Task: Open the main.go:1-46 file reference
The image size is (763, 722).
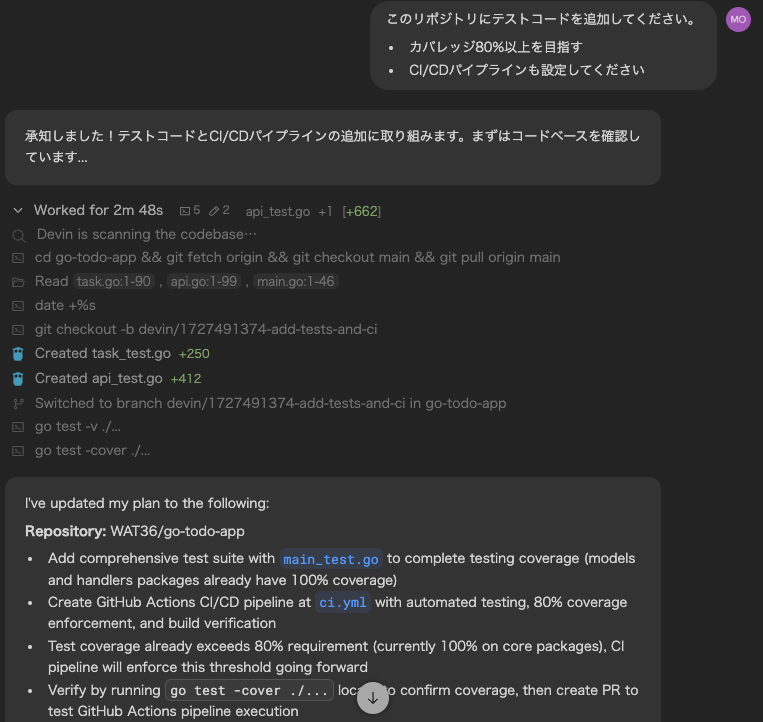Action: tap(296, 282)
